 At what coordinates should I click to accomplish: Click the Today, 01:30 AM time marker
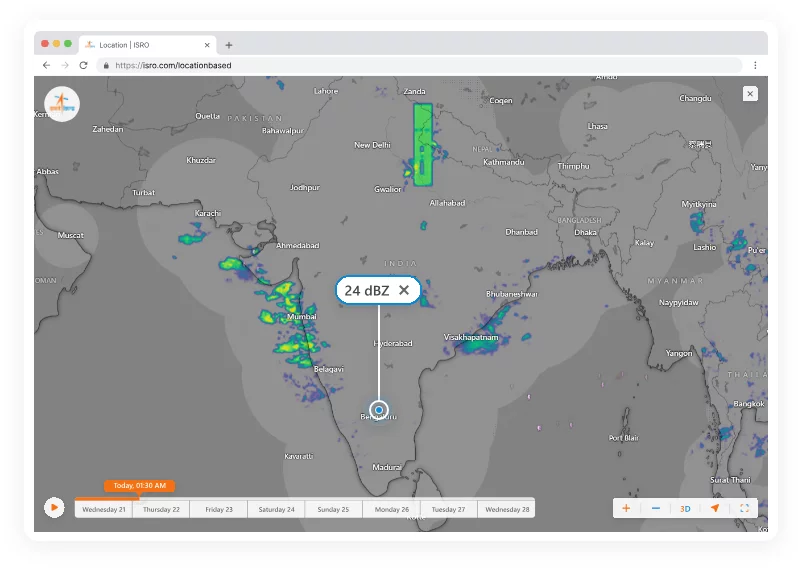point(139,486)
